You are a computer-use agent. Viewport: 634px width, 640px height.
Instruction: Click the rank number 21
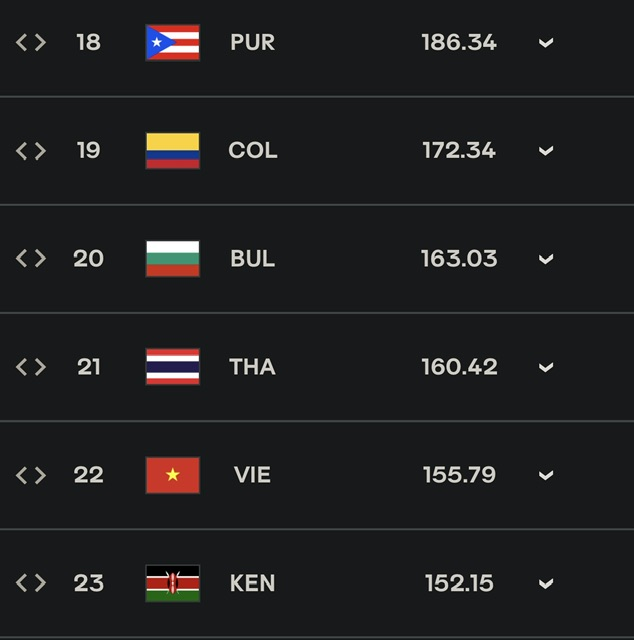point(89,367)
